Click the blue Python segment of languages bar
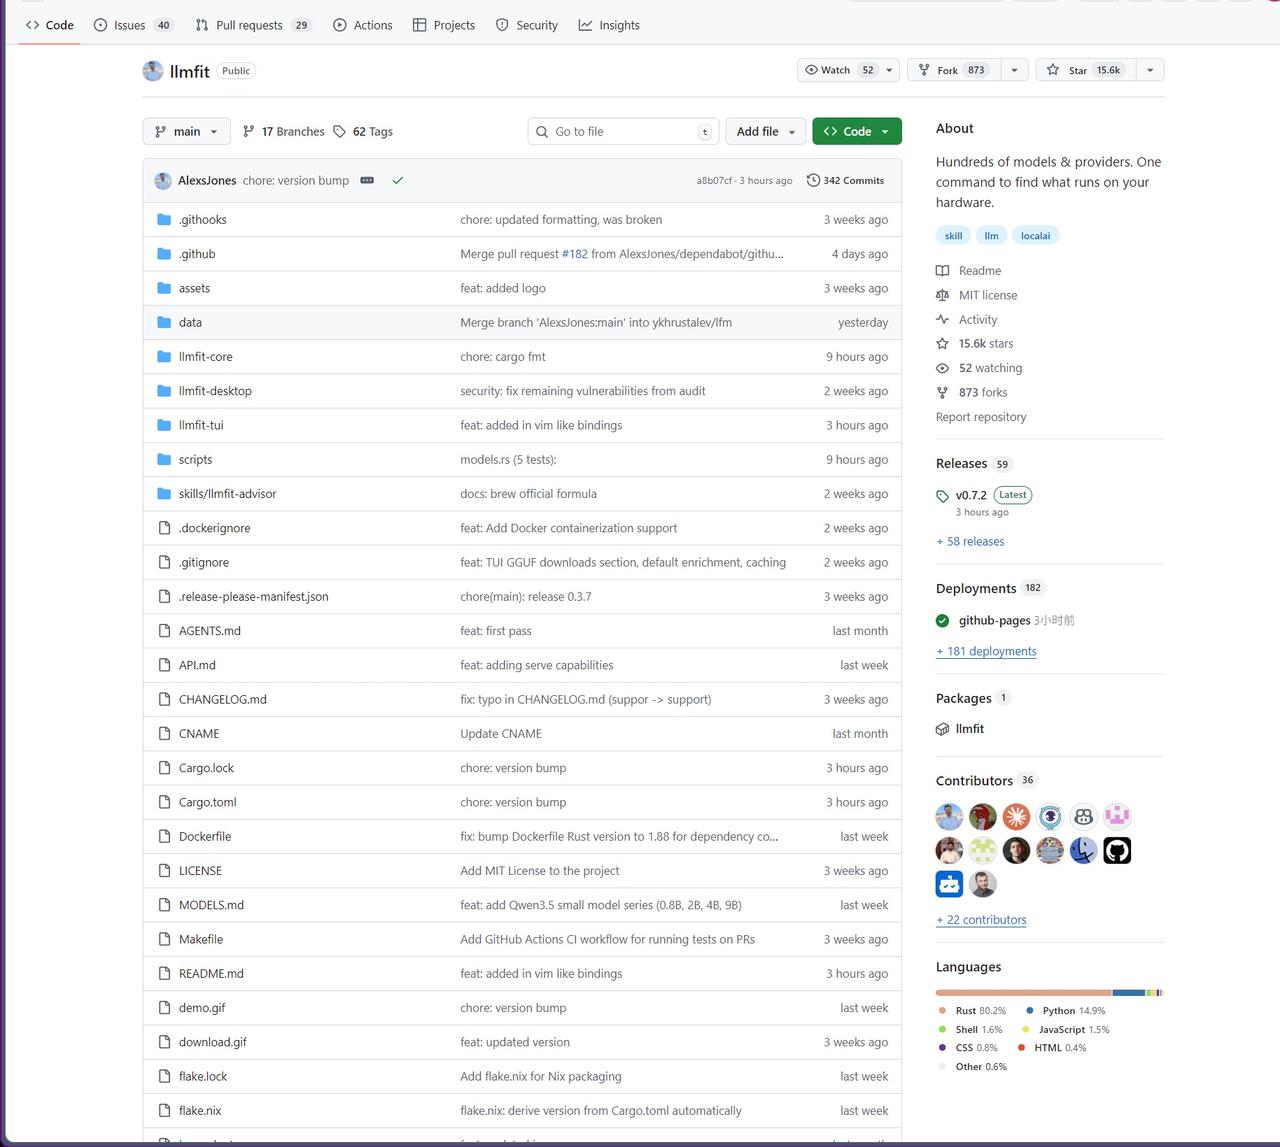The image size is (1280, 1147). pos(1129,993)
